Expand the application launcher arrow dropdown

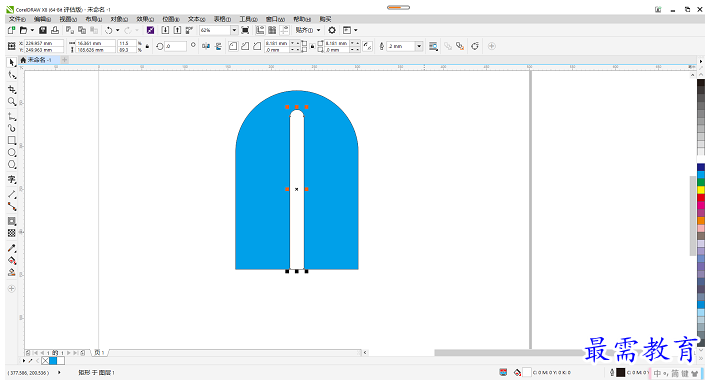(356, 30)
